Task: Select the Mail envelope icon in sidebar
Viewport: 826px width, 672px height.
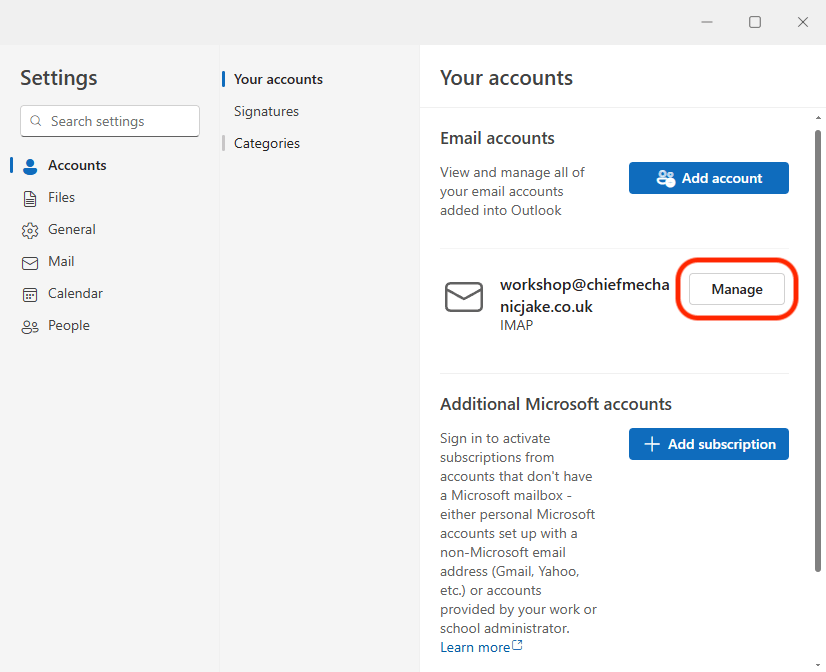Action: tap(30, 262)
